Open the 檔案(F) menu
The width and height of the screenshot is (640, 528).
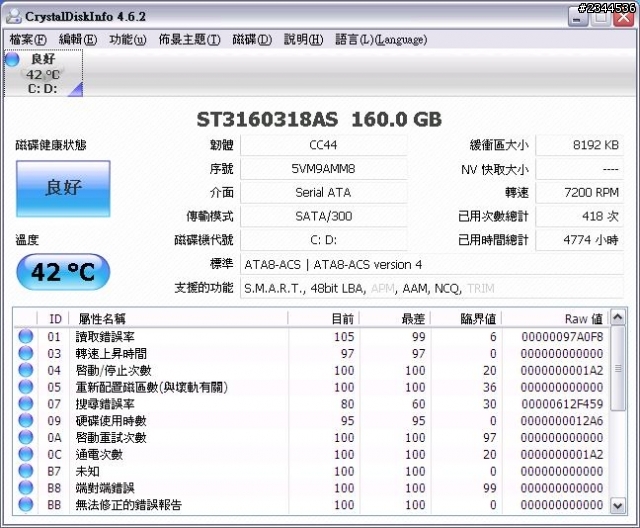coord(28,40)
